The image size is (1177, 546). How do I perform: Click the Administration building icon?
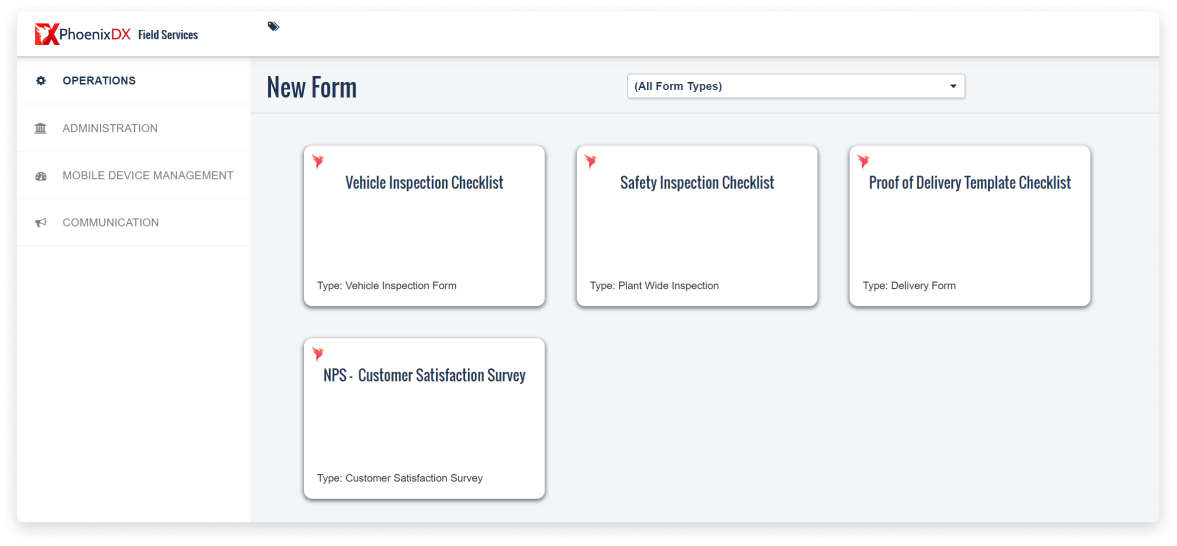41,129
